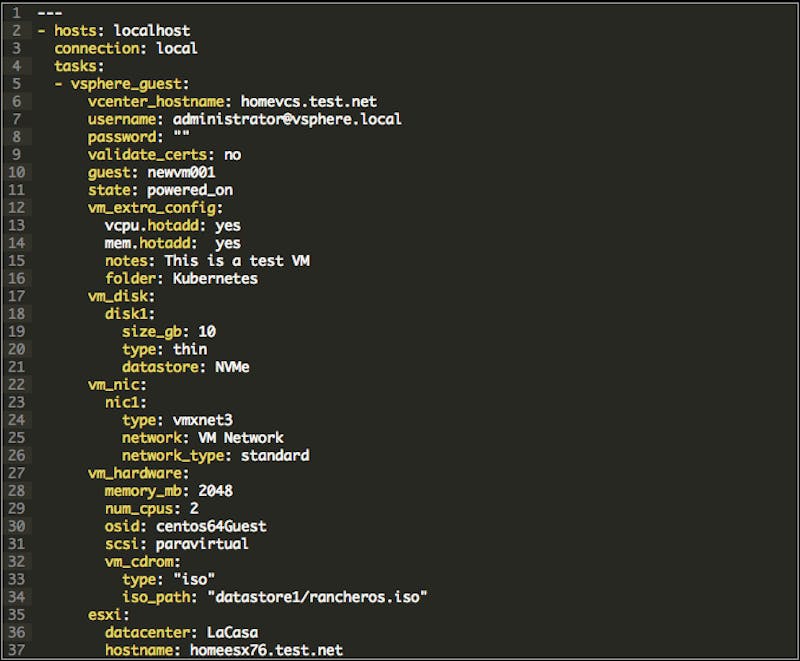This screenshot has width=800, height=661.
Task: Click inside the empty password quotes
Action: (x=182, y=136)
